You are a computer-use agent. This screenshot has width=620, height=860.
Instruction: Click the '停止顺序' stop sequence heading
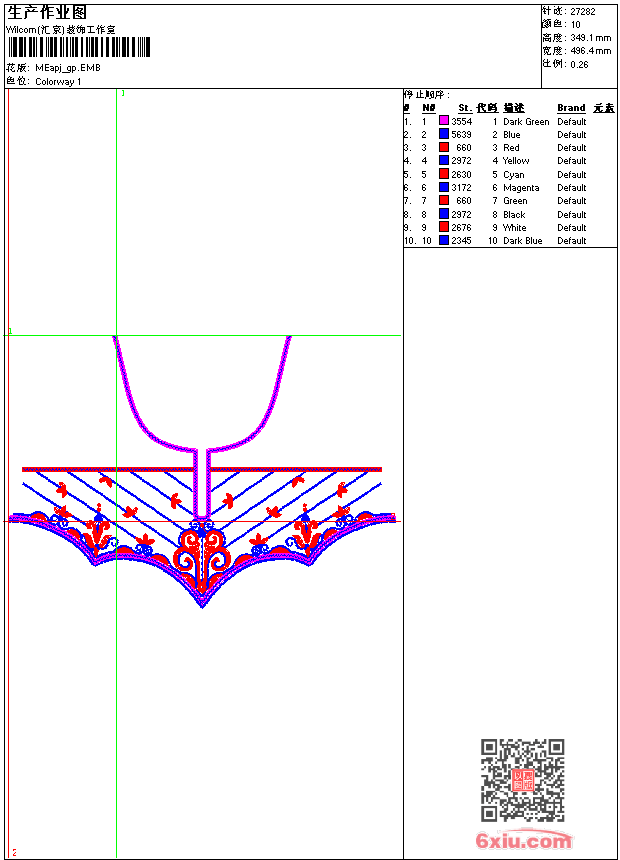coord(426,95)
